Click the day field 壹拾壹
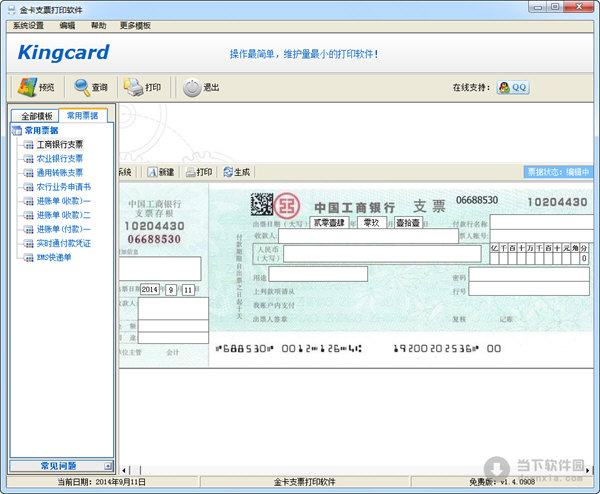 408,223
